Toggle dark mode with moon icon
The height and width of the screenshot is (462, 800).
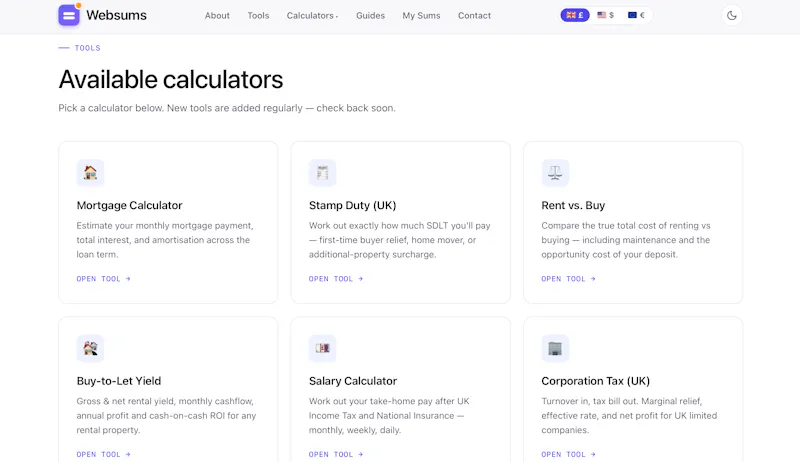pos(732,15)
